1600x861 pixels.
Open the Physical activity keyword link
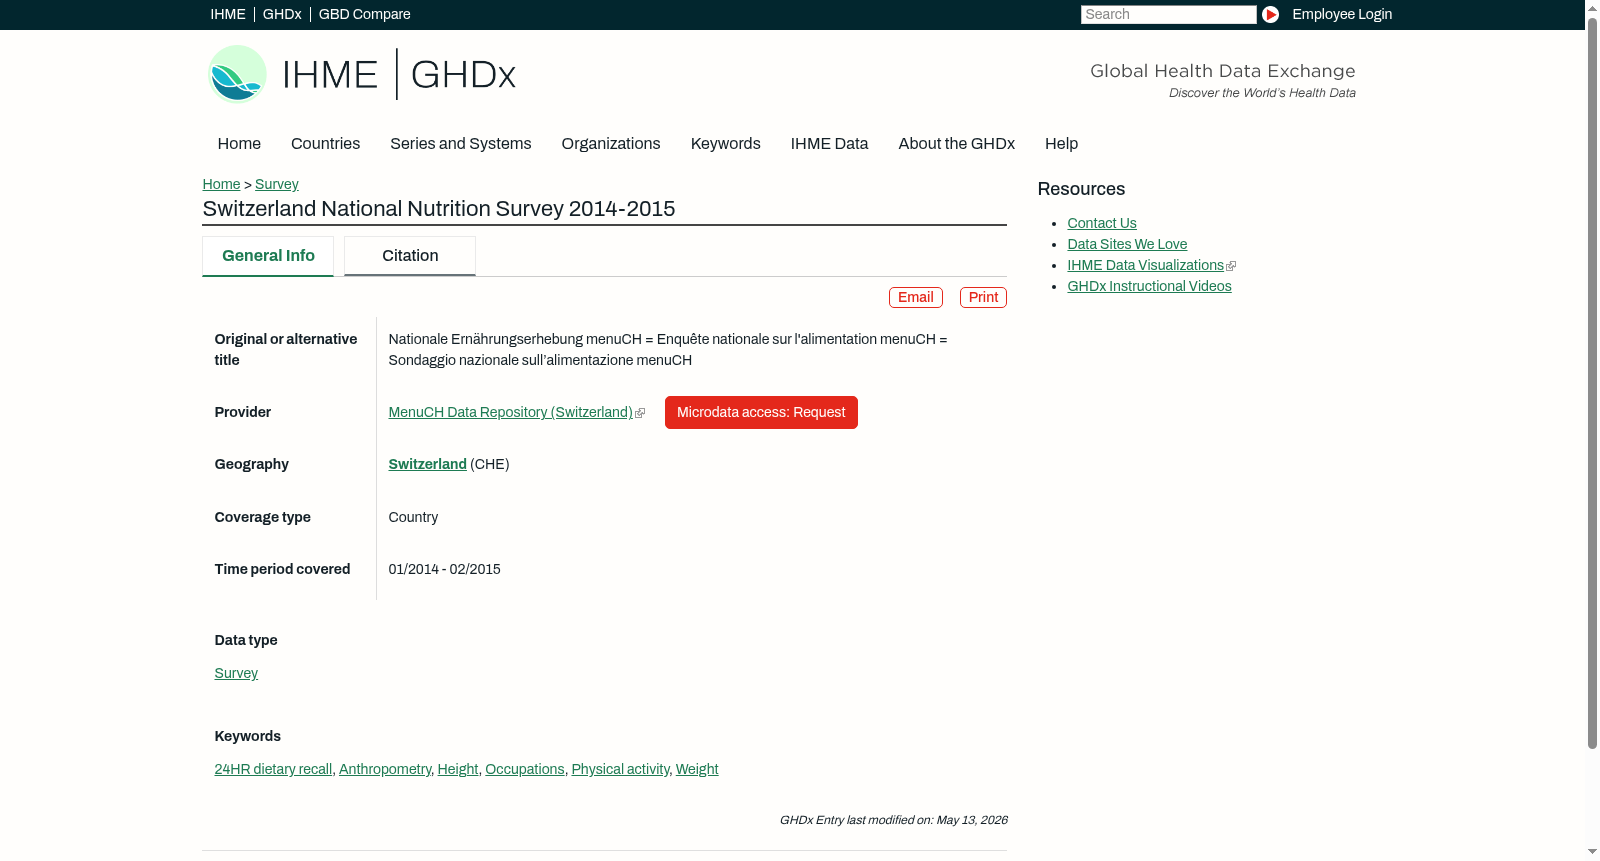pos(620,769)
